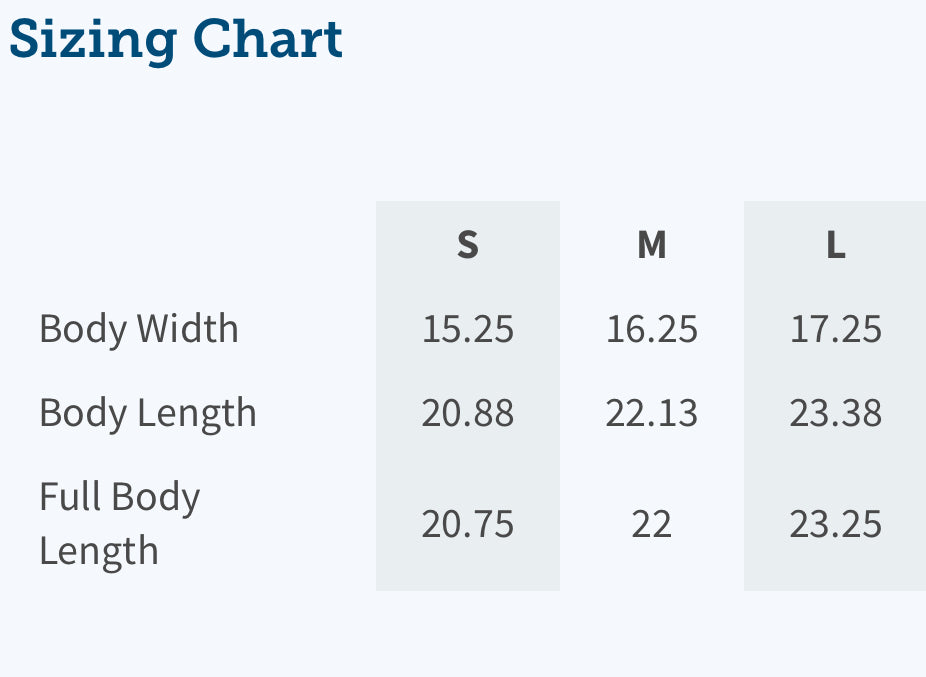Select the S size column header

[x=468, y=245]
